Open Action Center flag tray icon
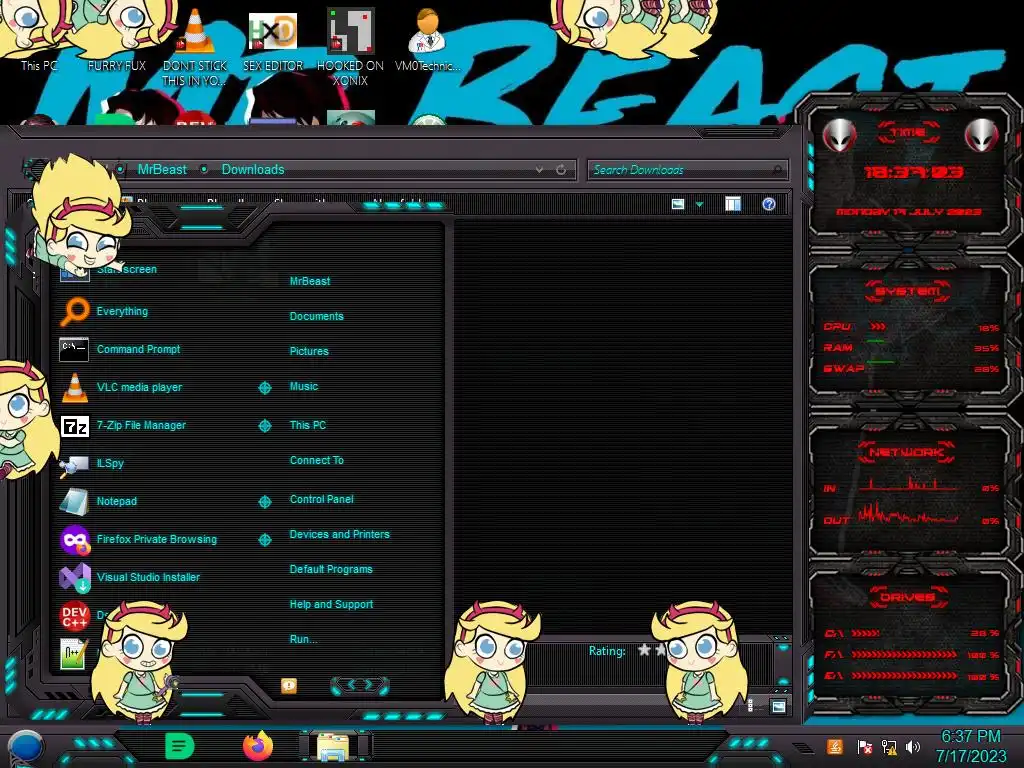This screenshot has width=1024, height=768. (864, 746)
